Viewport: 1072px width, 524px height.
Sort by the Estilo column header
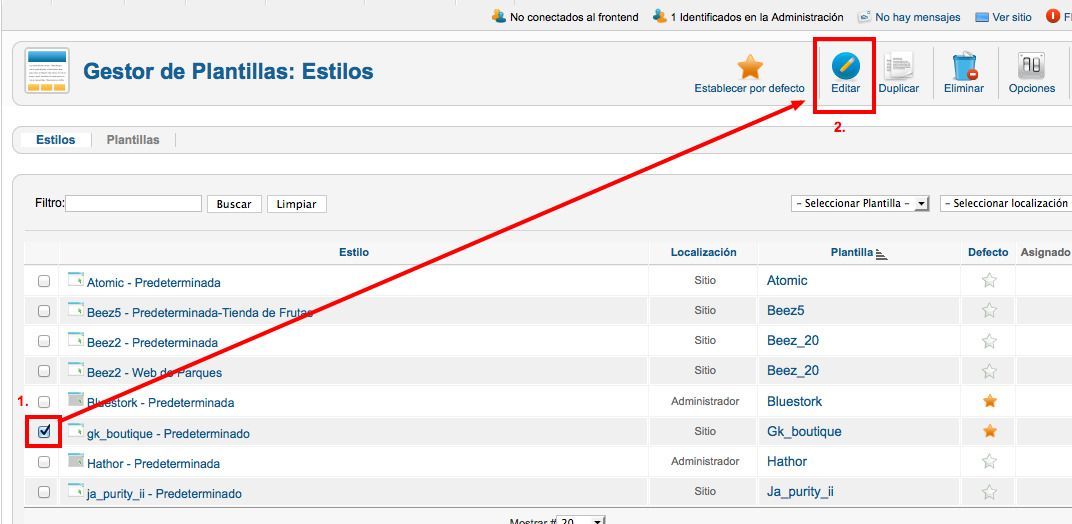click(353, 252)
